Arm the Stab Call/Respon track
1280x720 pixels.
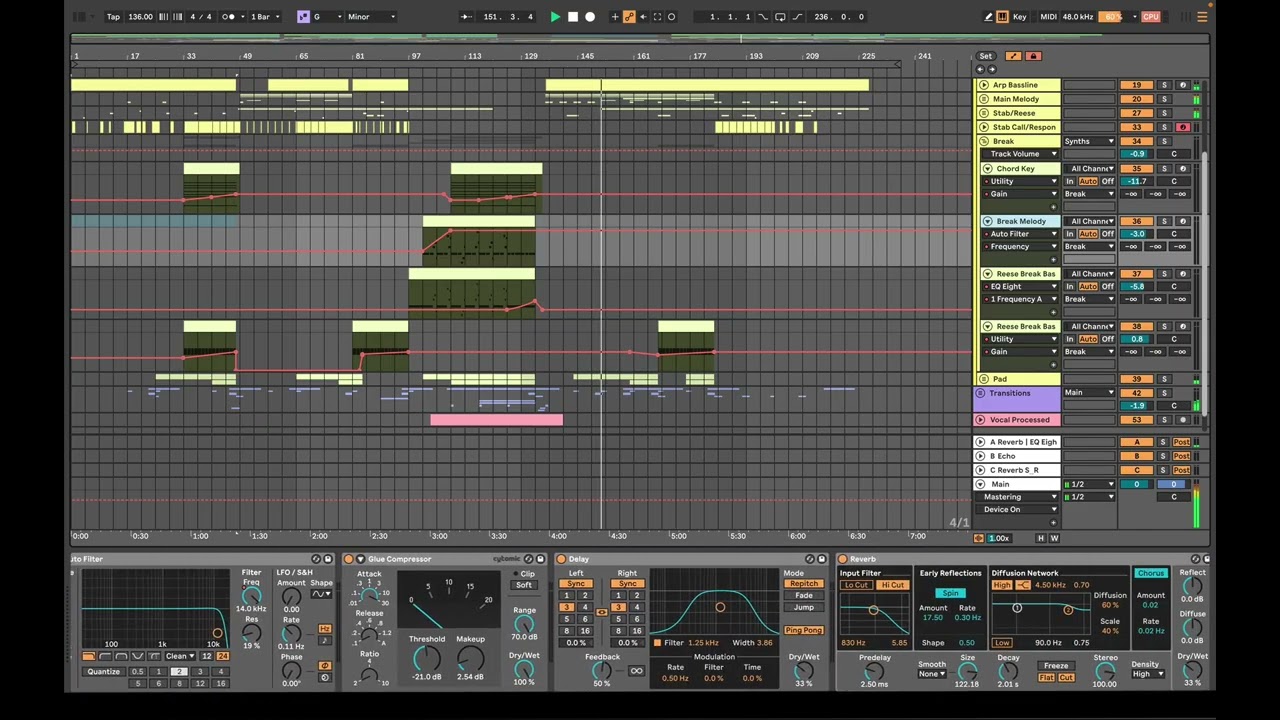[x=1183, y=127]
